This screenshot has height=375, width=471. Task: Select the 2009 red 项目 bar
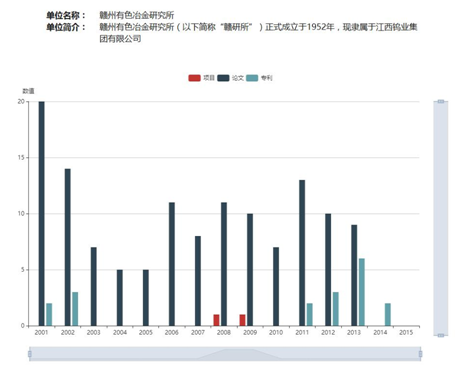[242, 320]
